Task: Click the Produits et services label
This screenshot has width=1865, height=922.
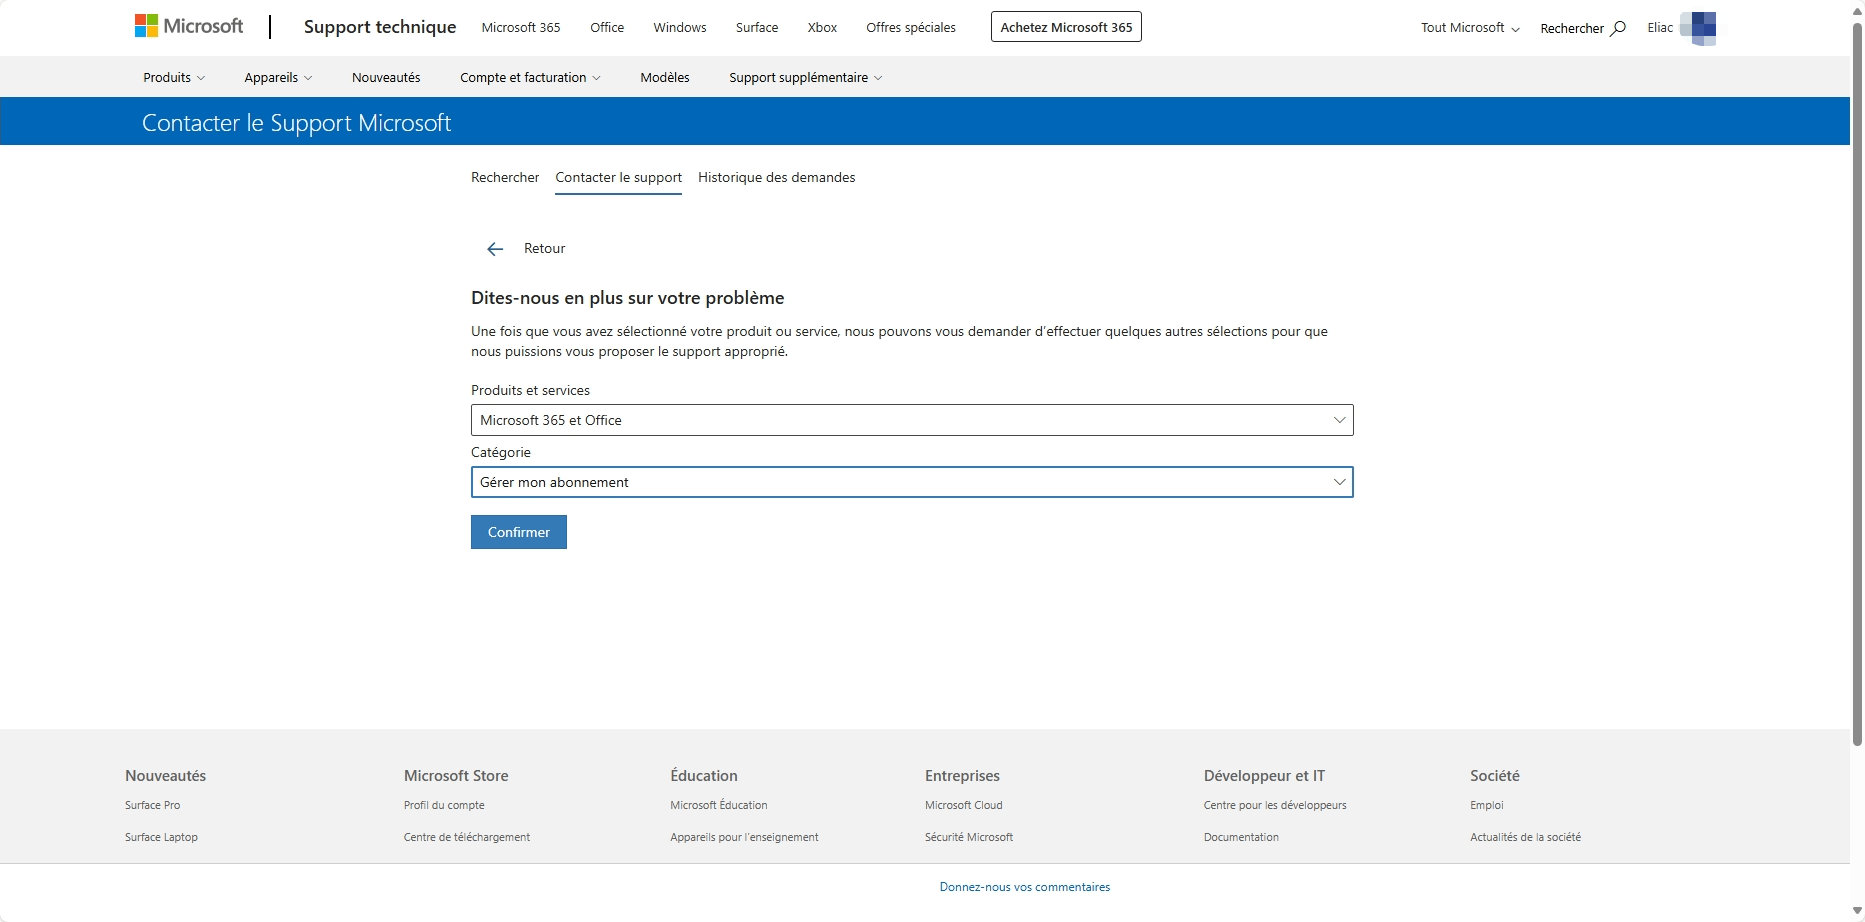Action: coord(530,390)
